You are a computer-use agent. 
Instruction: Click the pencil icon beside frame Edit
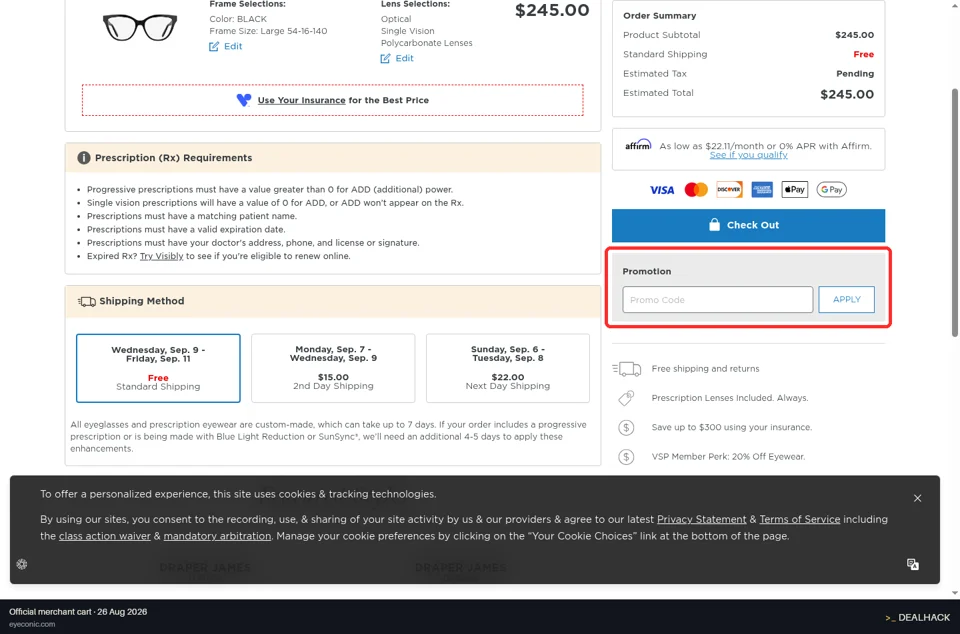pos(214,47)
